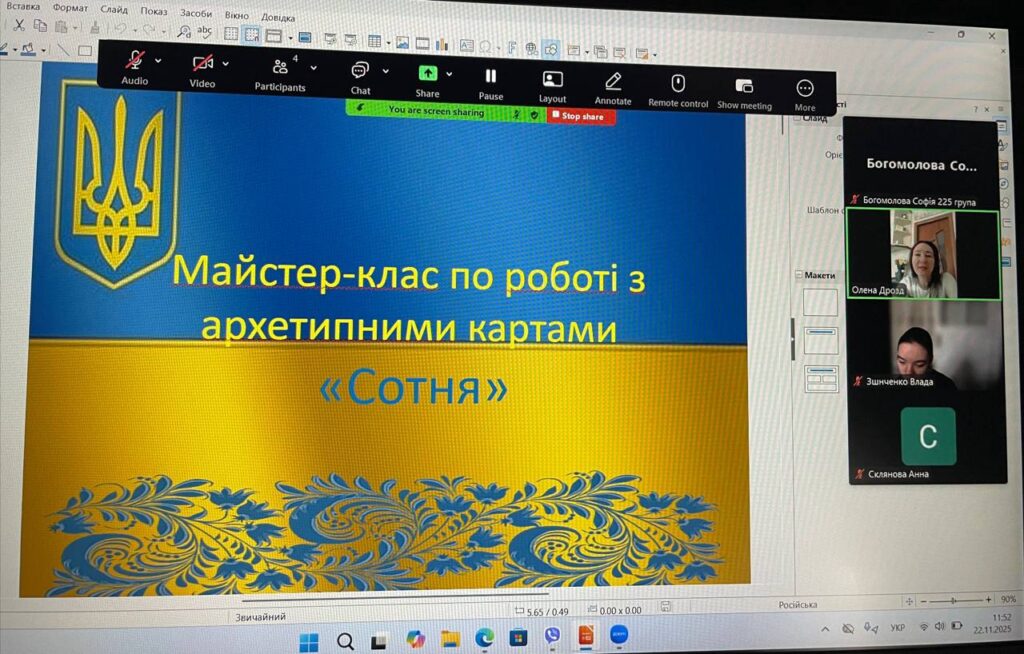Open the More options menu
Image resolution: width=1024 pixels, height=654 pixels.
[x=805, y=89]
